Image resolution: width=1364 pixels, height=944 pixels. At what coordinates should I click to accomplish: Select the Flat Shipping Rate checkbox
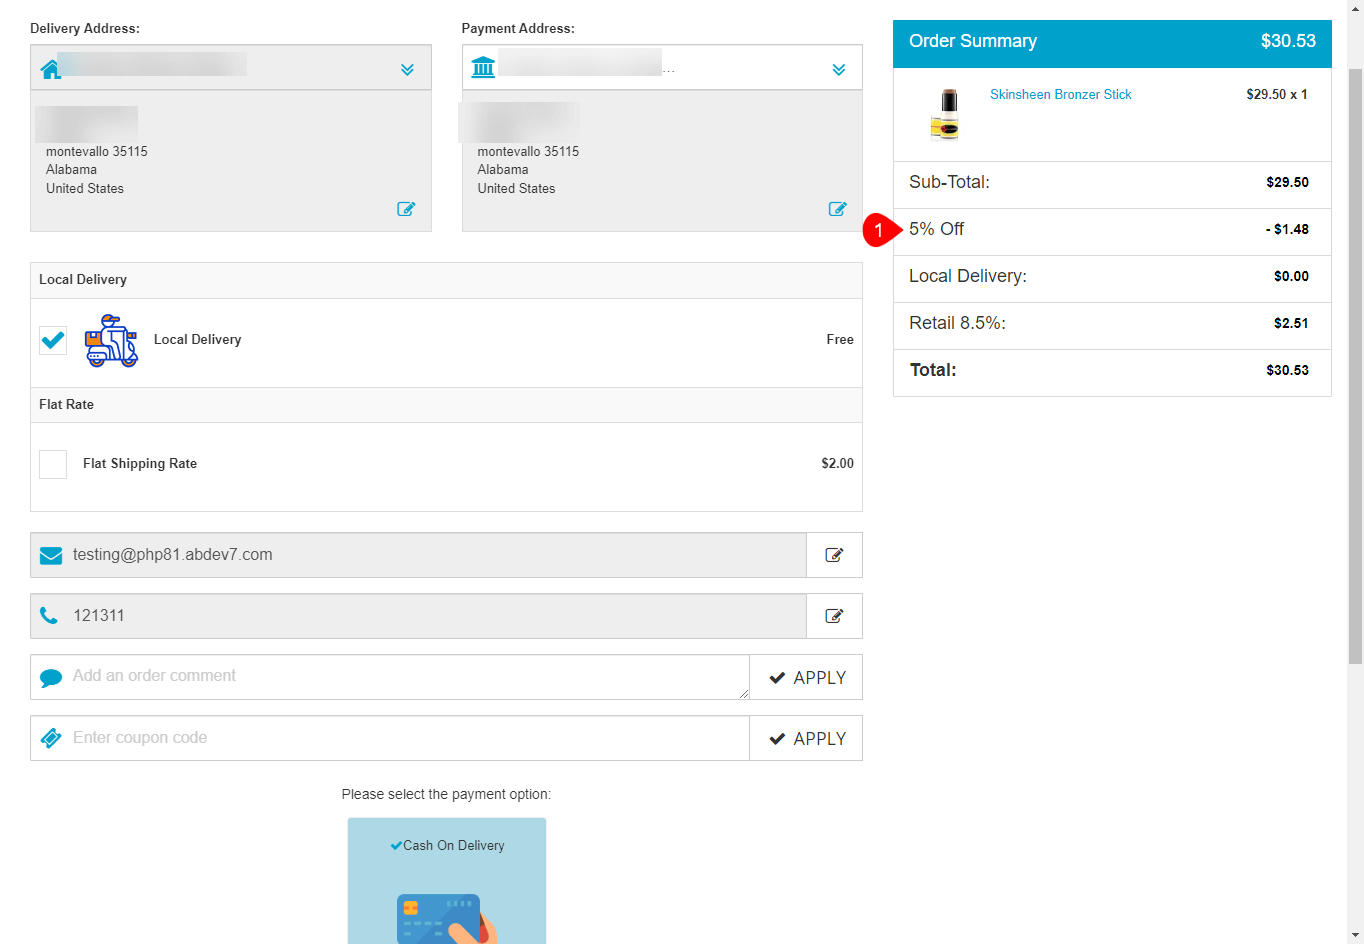tap(53, 464)
